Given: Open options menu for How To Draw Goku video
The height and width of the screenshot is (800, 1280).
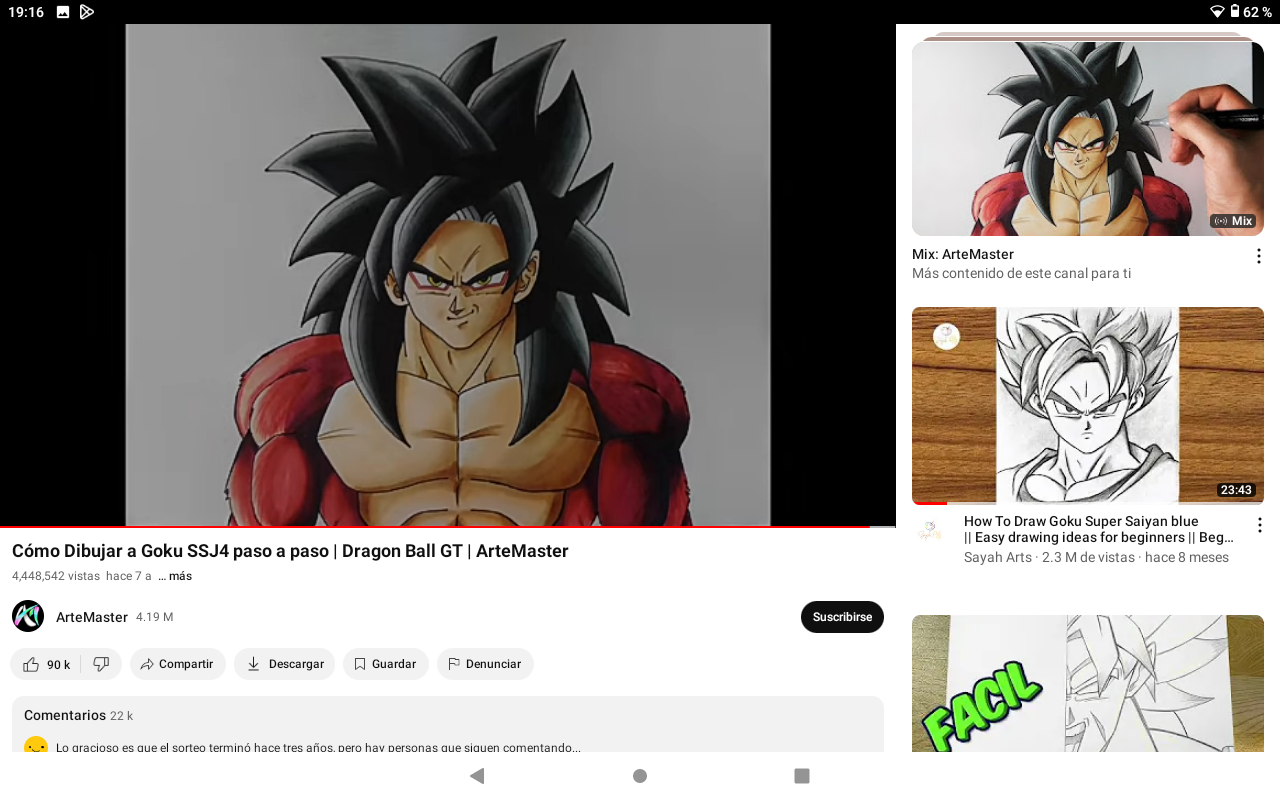Looking at the screenshot, I should point(1259,525).
